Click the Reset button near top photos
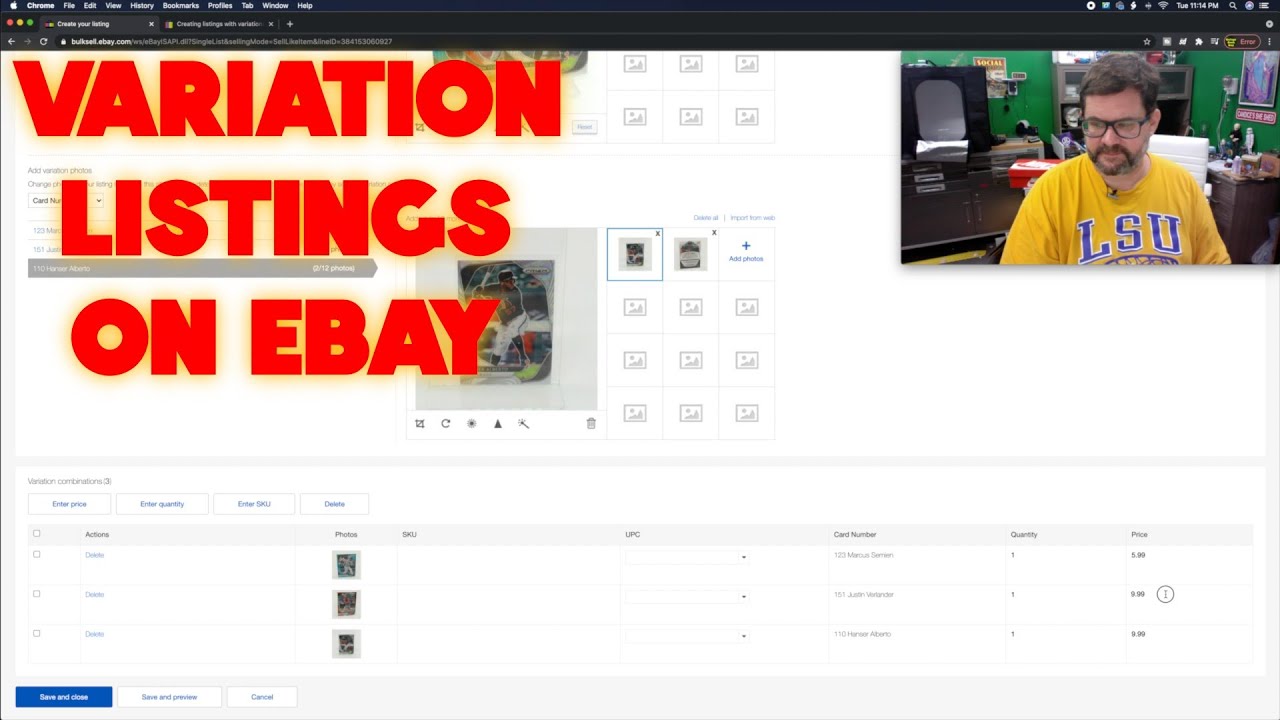The image size is (1280, 720). pyautogui.click(x=585, y=127)
